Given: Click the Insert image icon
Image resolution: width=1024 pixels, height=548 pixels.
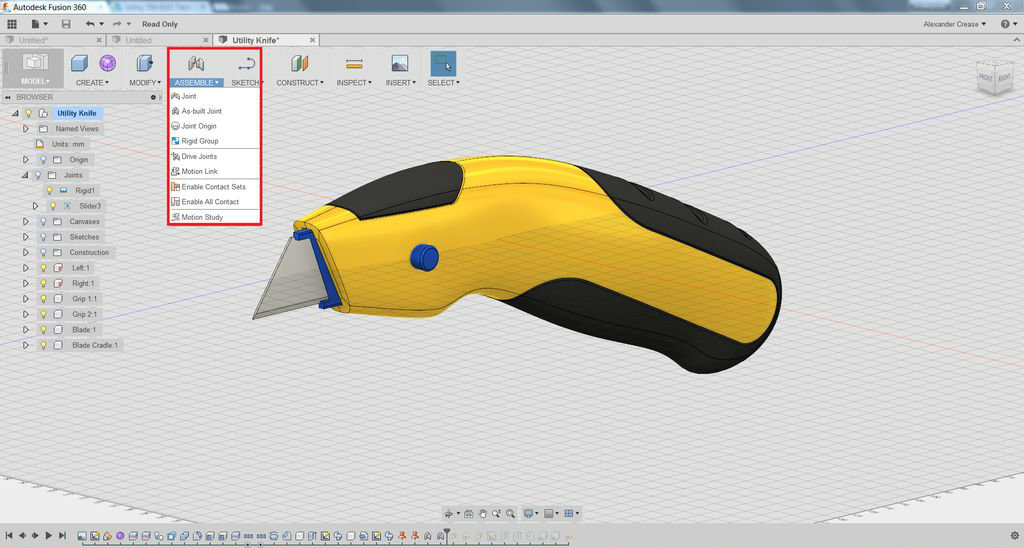Looking at the screenshot, I should tap(400, 63).
